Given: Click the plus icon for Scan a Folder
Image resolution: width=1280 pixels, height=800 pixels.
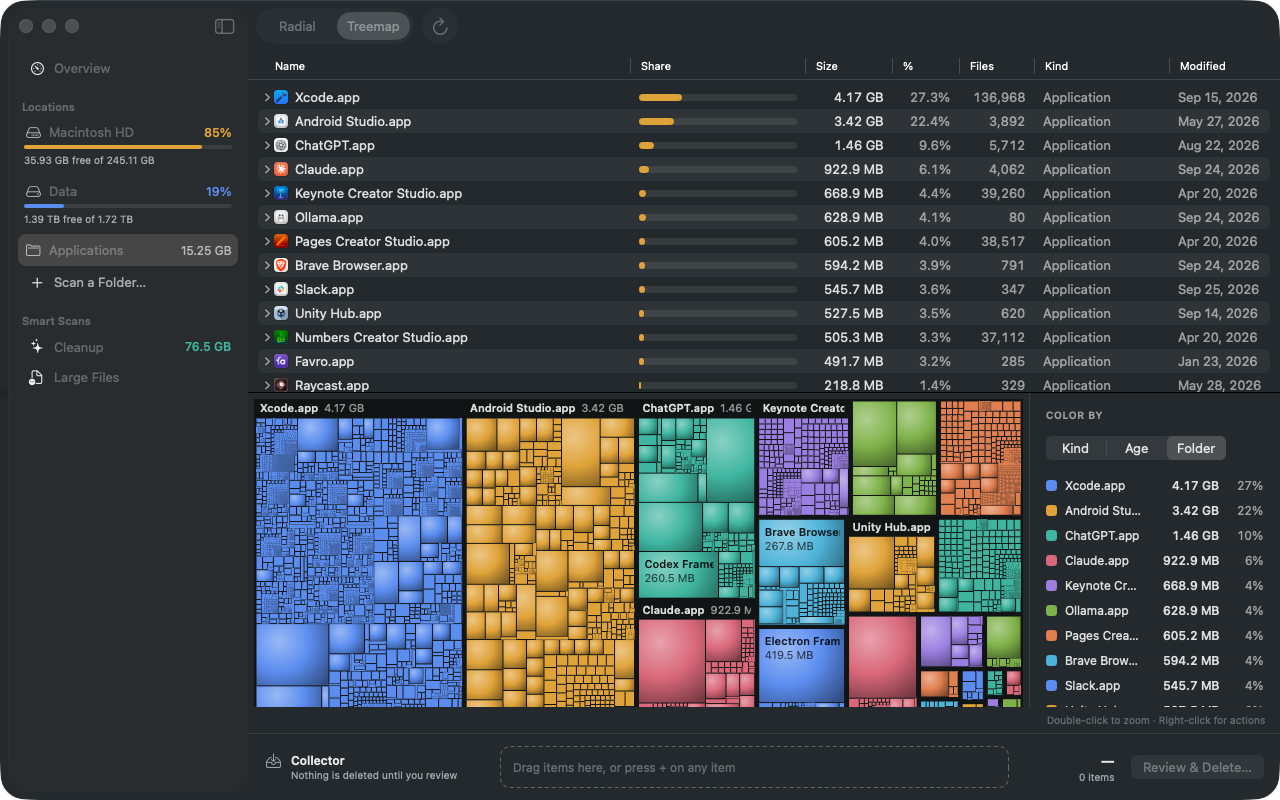Looking at the screenshot, I should tap(37, 283).
